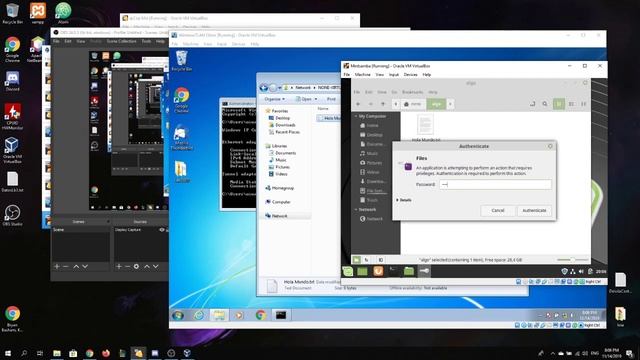Open Atom editor desktop shortcut

click(x=63, y=13)
